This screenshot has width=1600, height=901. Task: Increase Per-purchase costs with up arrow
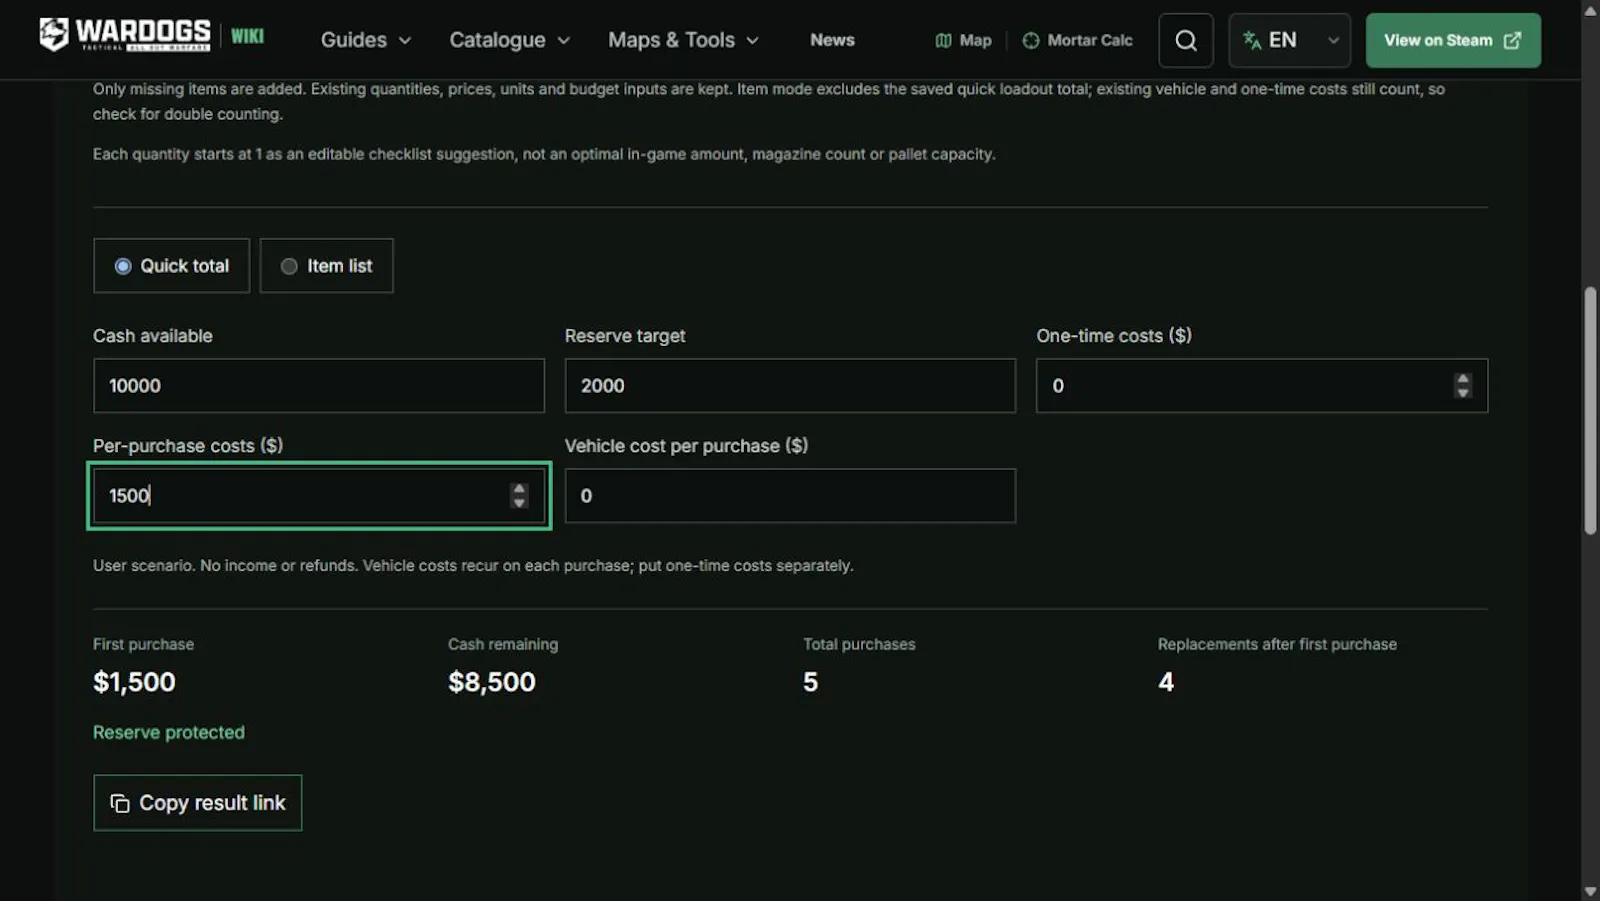click(518, 489)
